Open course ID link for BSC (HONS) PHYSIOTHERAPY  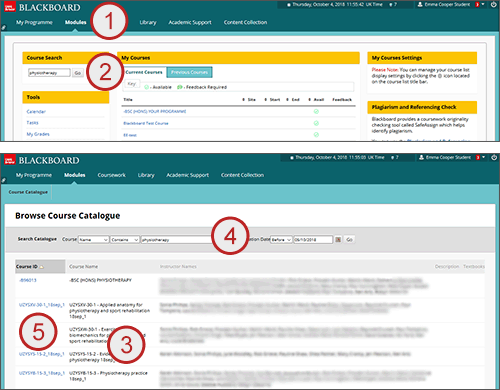click(x=28, y=280)
